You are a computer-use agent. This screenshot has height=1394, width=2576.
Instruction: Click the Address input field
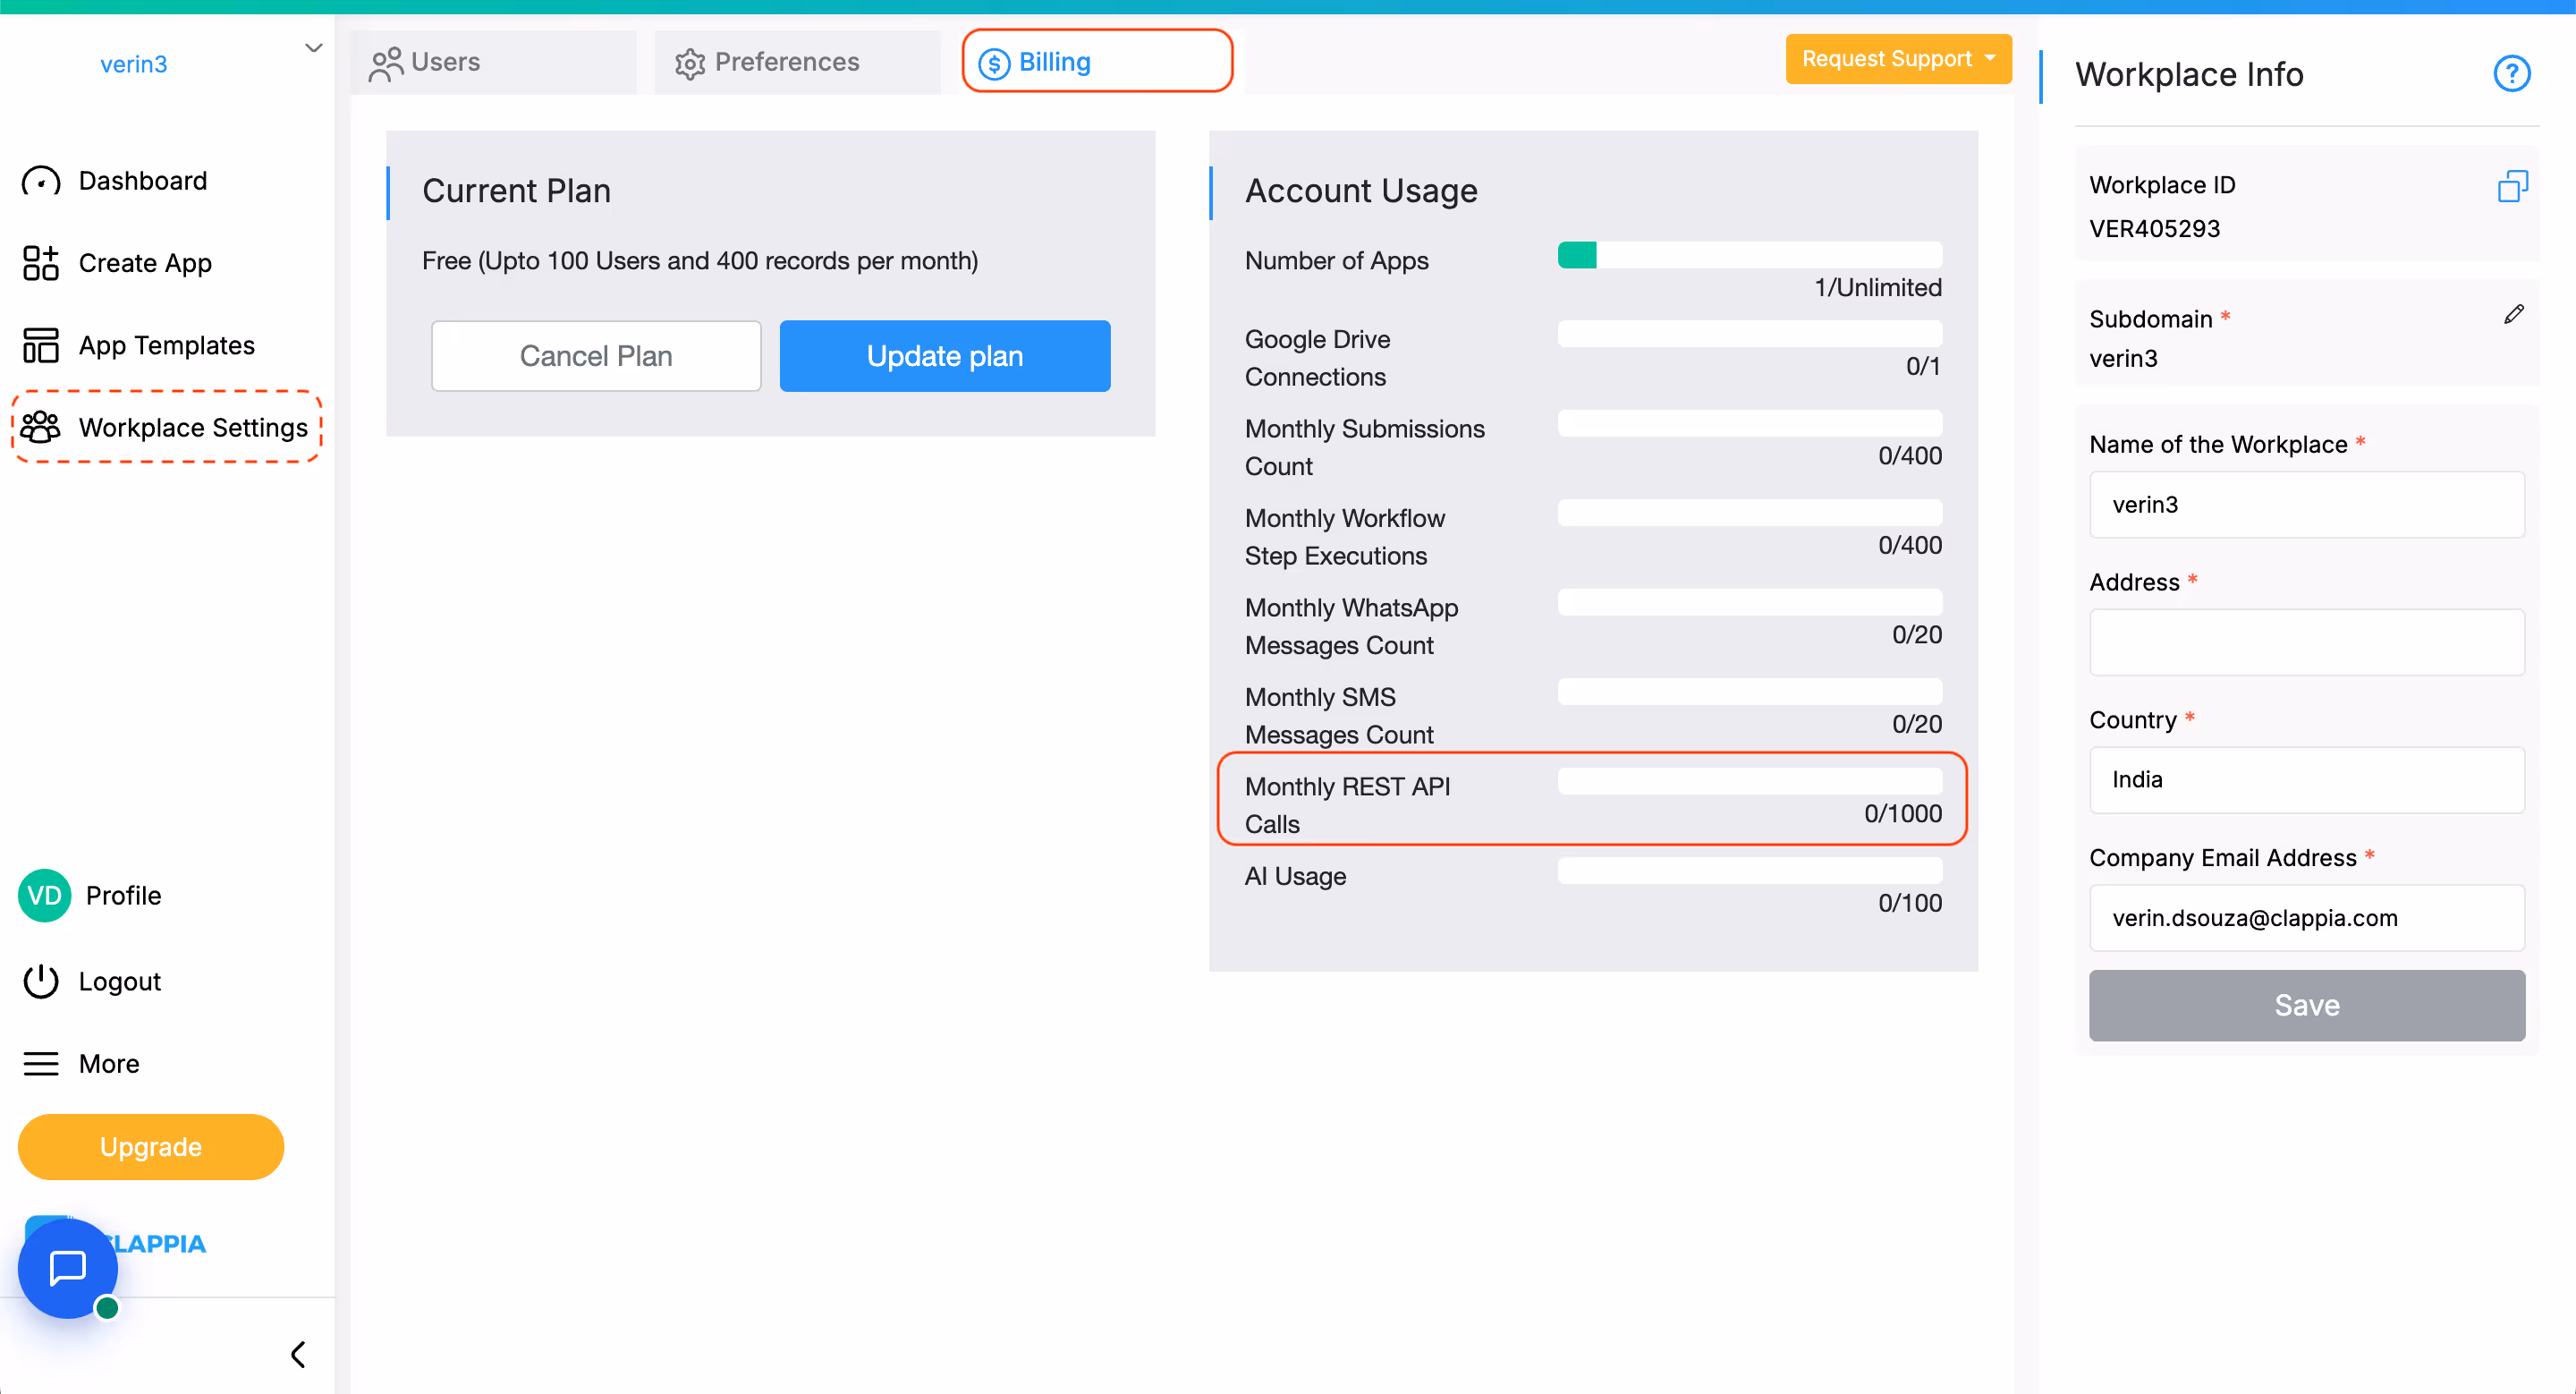pos(2306,642)
